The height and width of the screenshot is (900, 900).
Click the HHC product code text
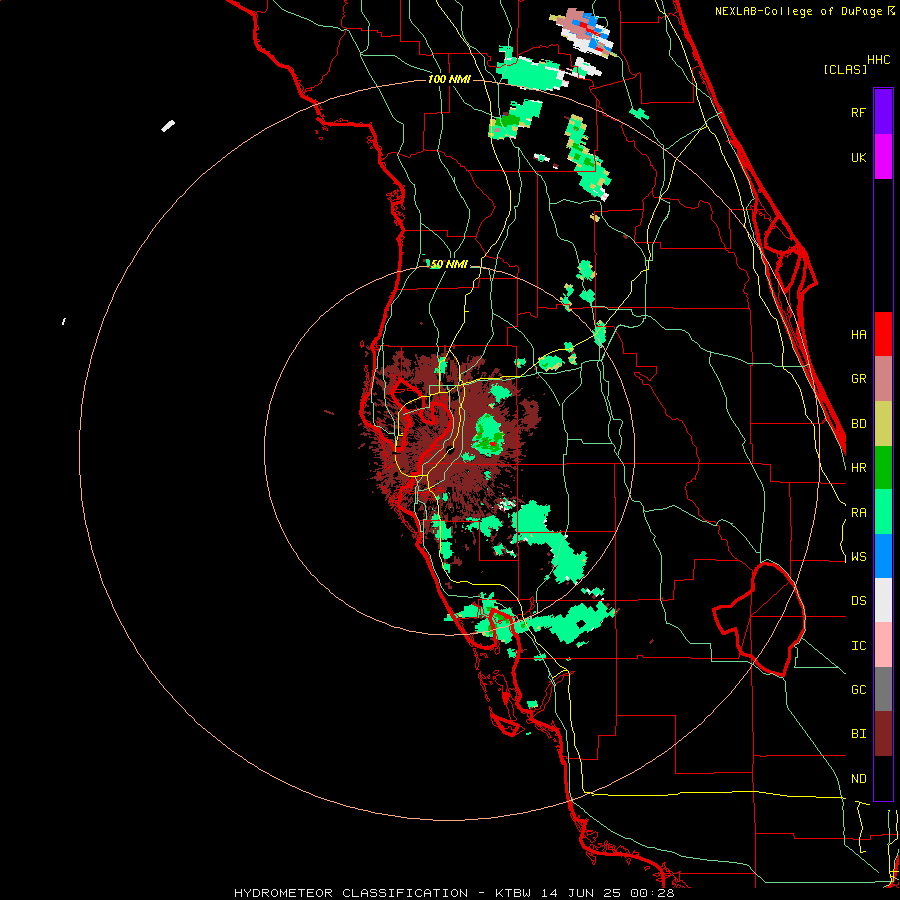878,60
